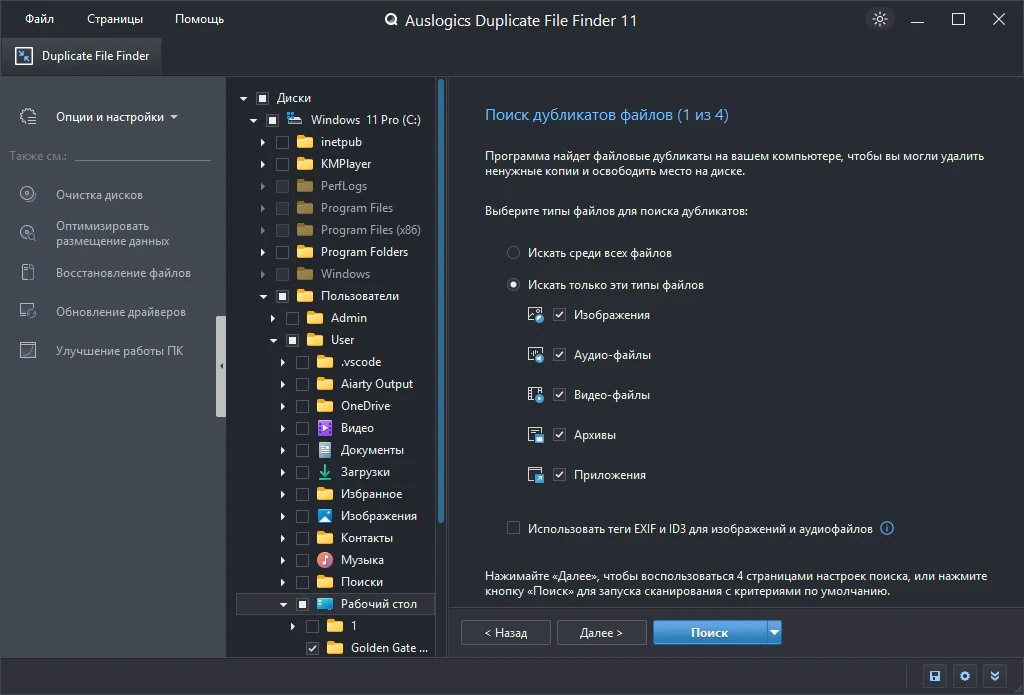
Task: Click the '< Назад' button
Action: [505, 632]
